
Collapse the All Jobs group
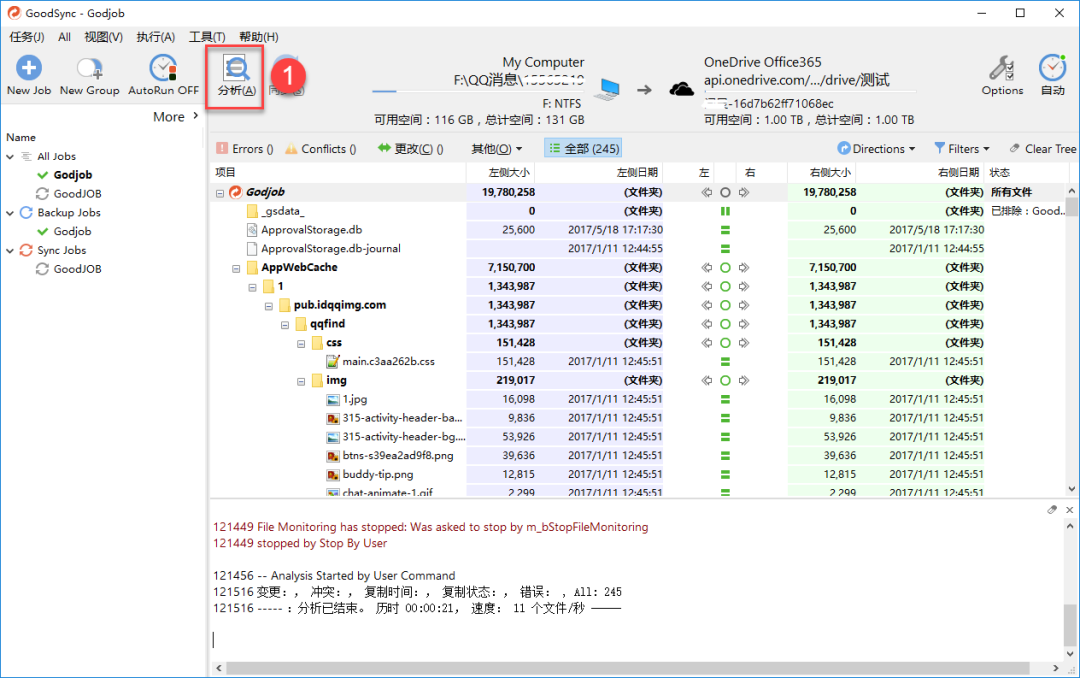coord(10,156)
